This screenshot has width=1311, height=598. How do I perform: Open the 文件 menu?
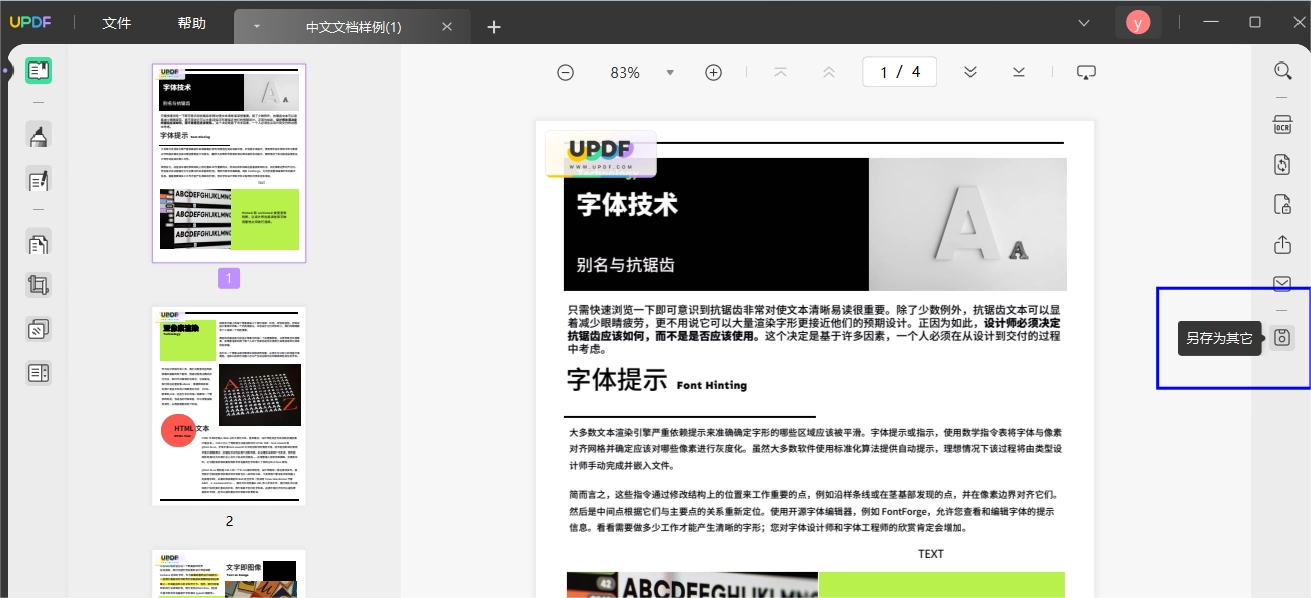tap(117, 23)
